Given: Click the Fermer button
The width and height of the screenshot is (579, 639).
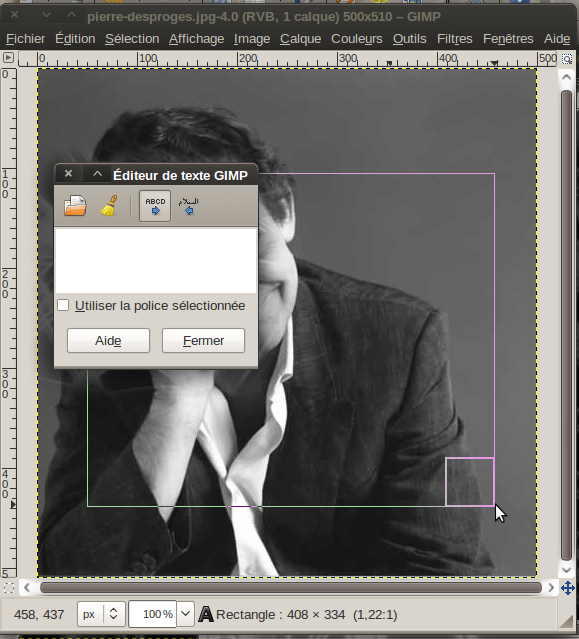Looking at the screenshot, I should point(203,340).
